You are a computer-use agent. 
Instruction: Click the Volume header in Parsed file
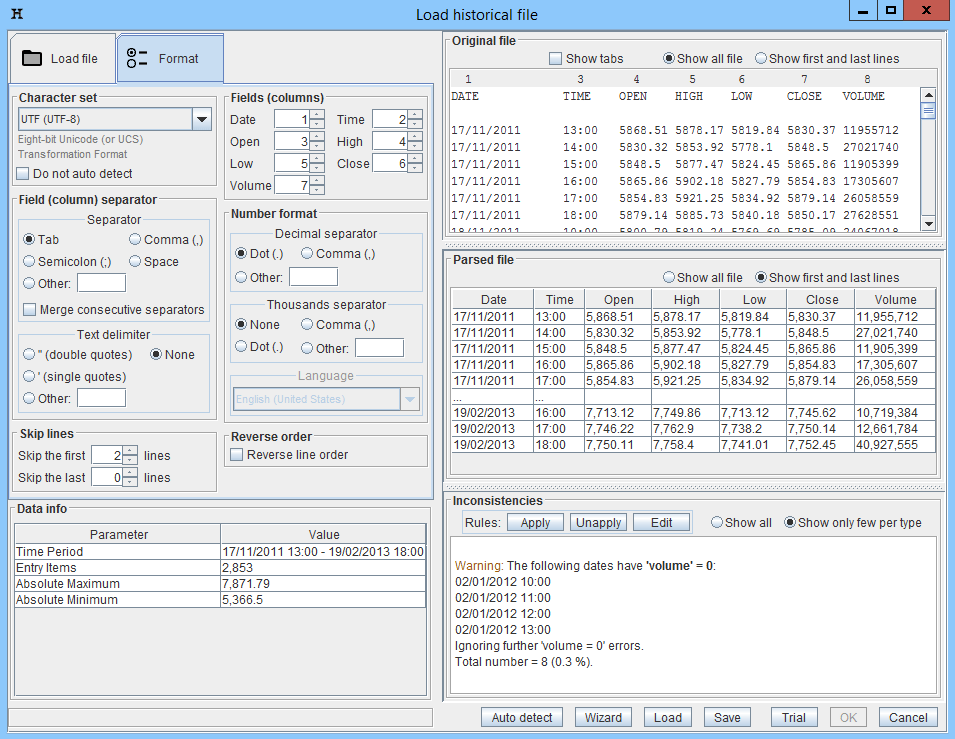895,300
